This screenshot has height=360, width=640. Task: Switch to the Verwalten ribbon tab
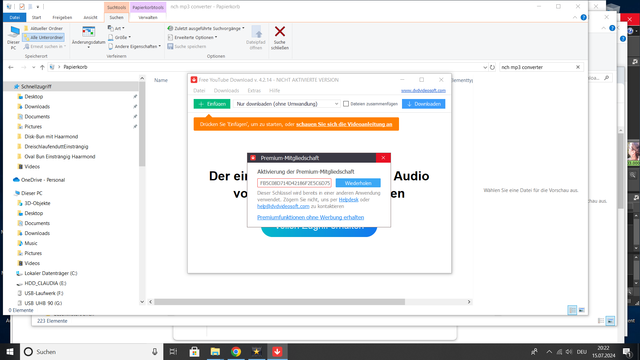(x=148, y=17)
